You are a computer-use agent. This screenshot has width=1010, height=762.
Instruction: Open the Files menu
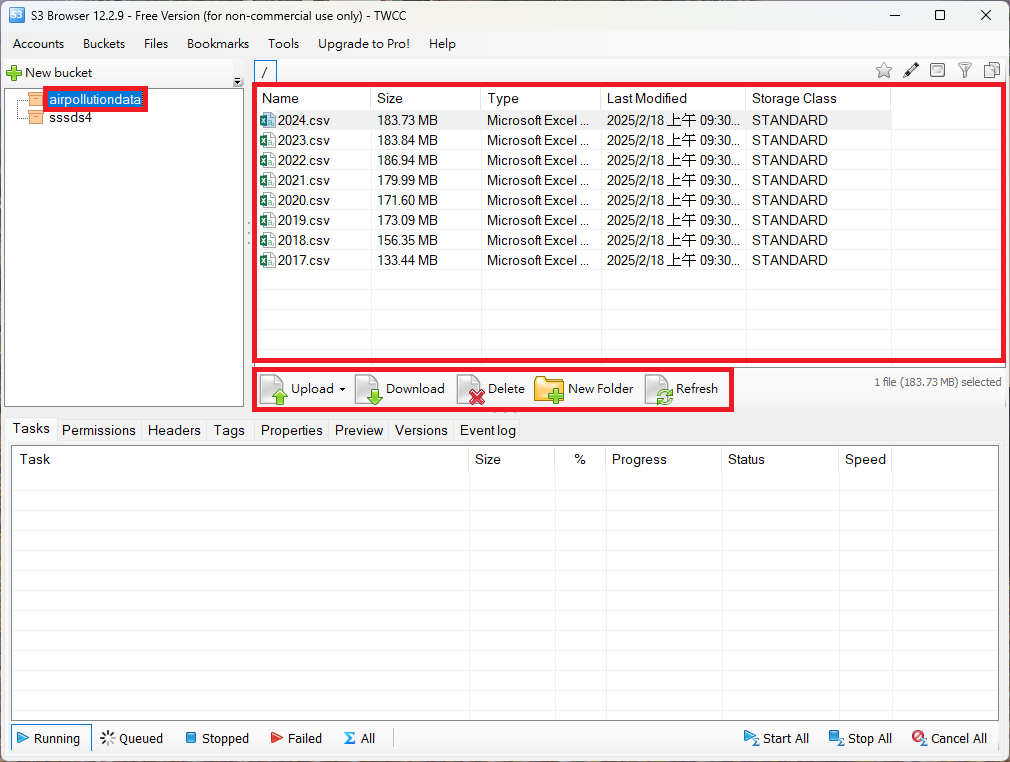pos(156,44)
